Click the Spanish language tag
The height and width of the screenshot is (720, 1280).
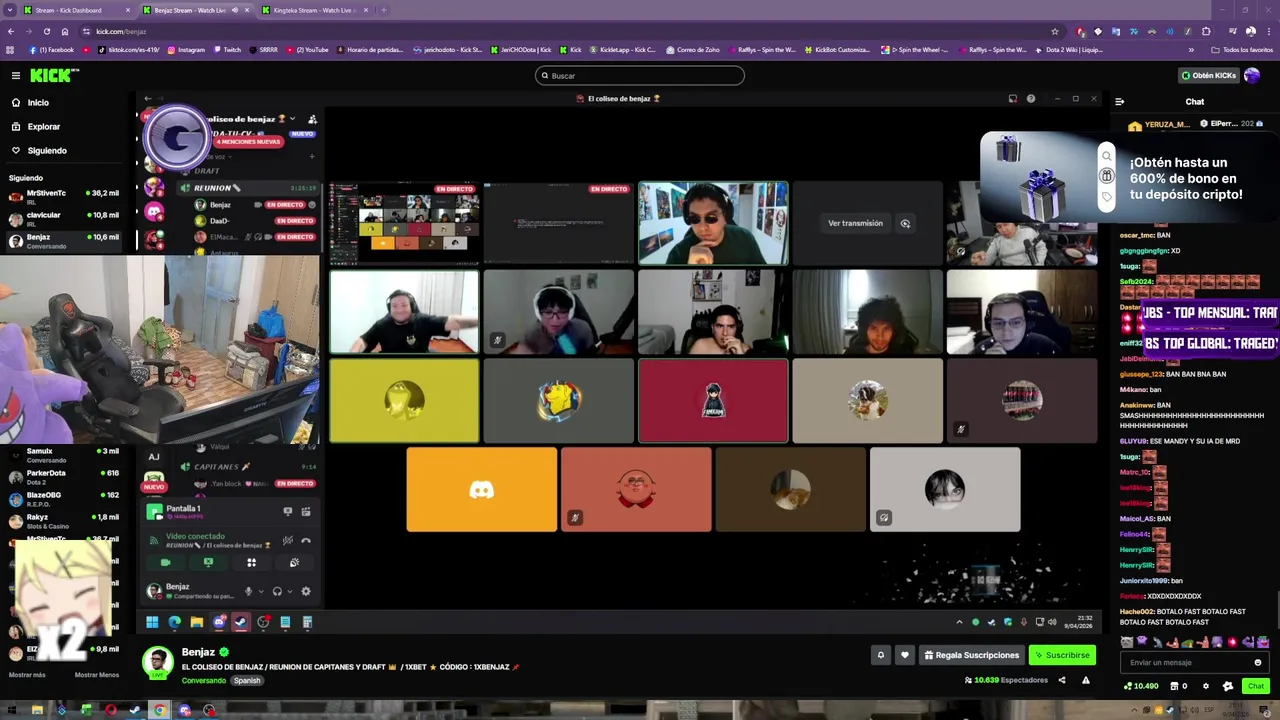pyautogui.click(x=247, y=681)
